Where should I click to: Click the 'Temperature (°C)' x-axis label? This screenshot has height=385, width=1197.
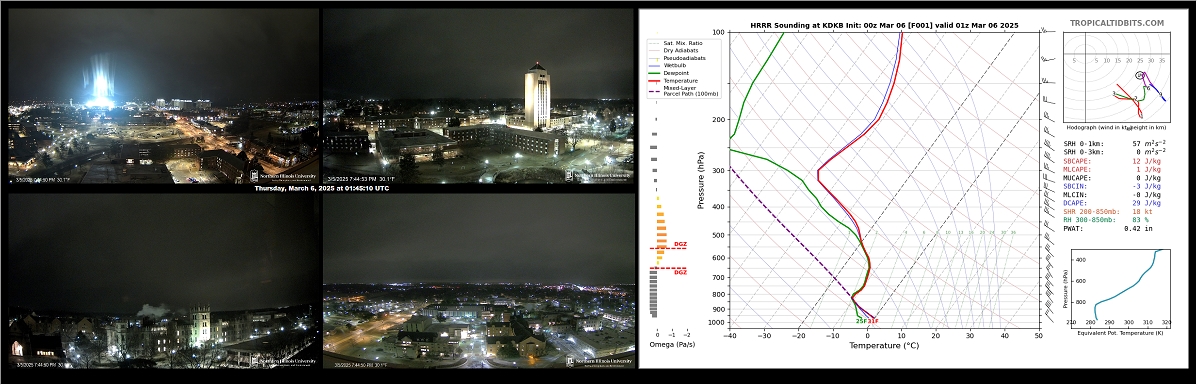(884, 346)
